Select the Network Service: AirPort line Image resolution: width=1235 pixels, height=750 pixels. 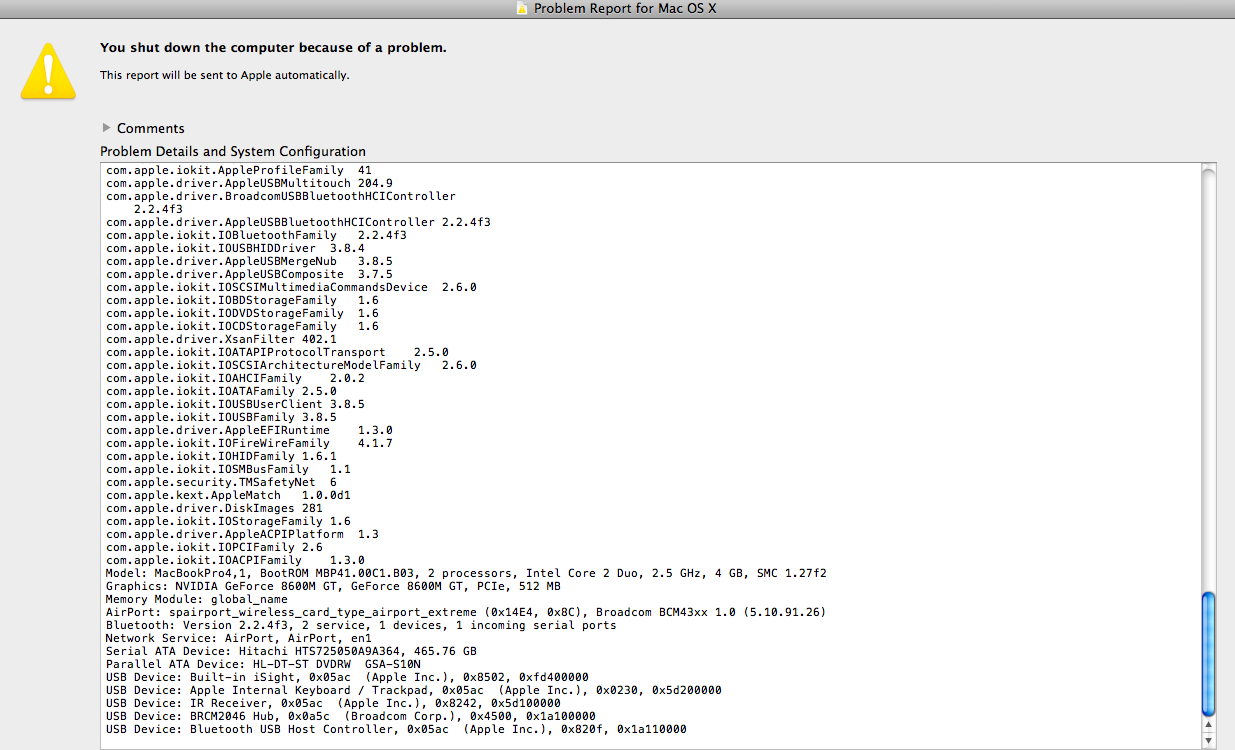tap(238, 638)
